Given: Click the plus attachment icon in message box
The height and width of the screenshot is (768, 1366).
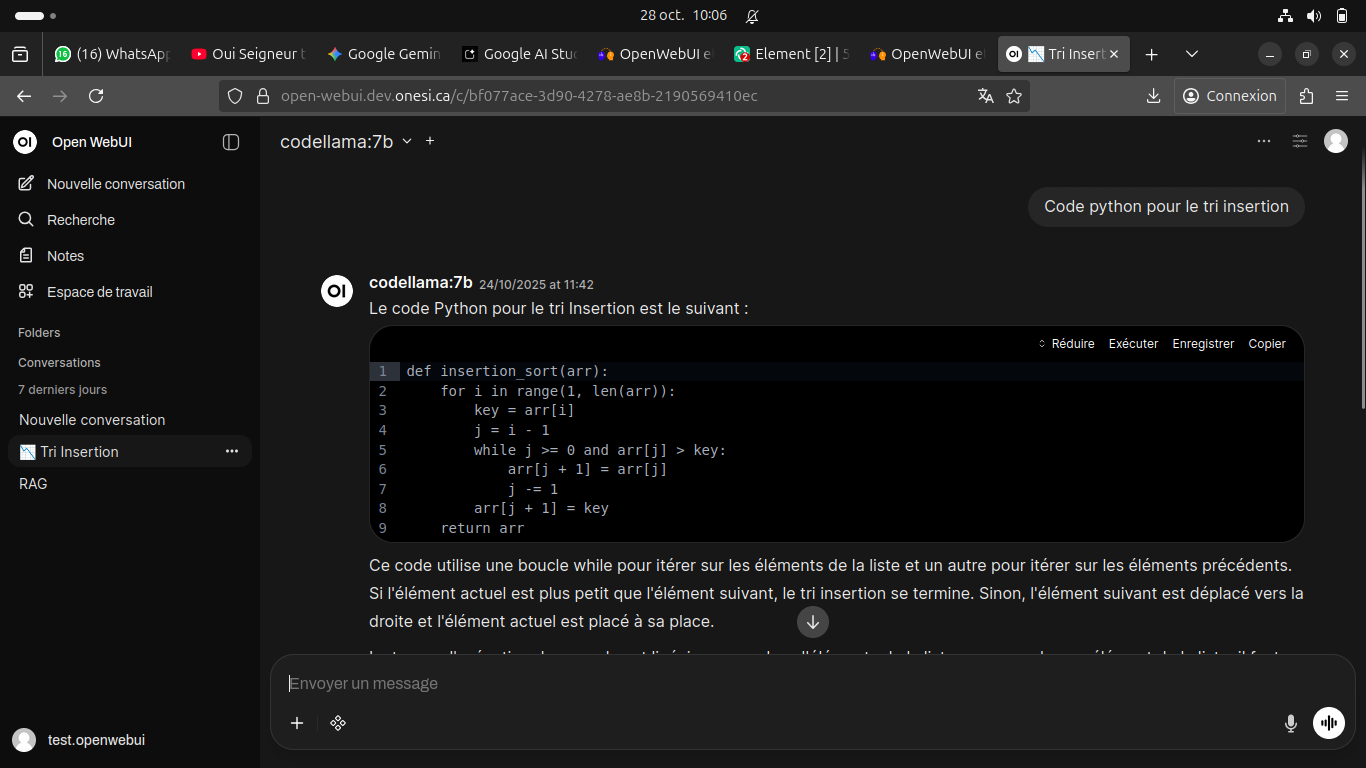Looking at the screenshot, I should click(x=297, y=723).
